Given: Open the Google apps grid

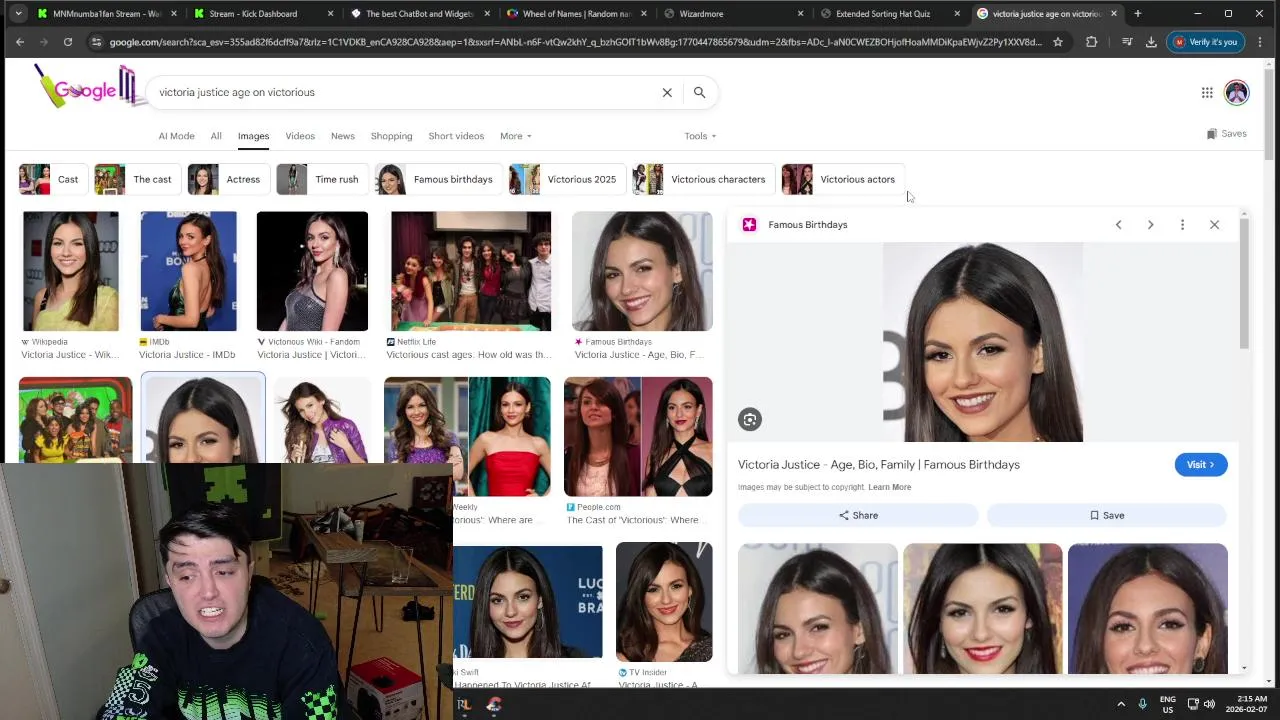Looking at the screenshot, I should pos(1207,92).
